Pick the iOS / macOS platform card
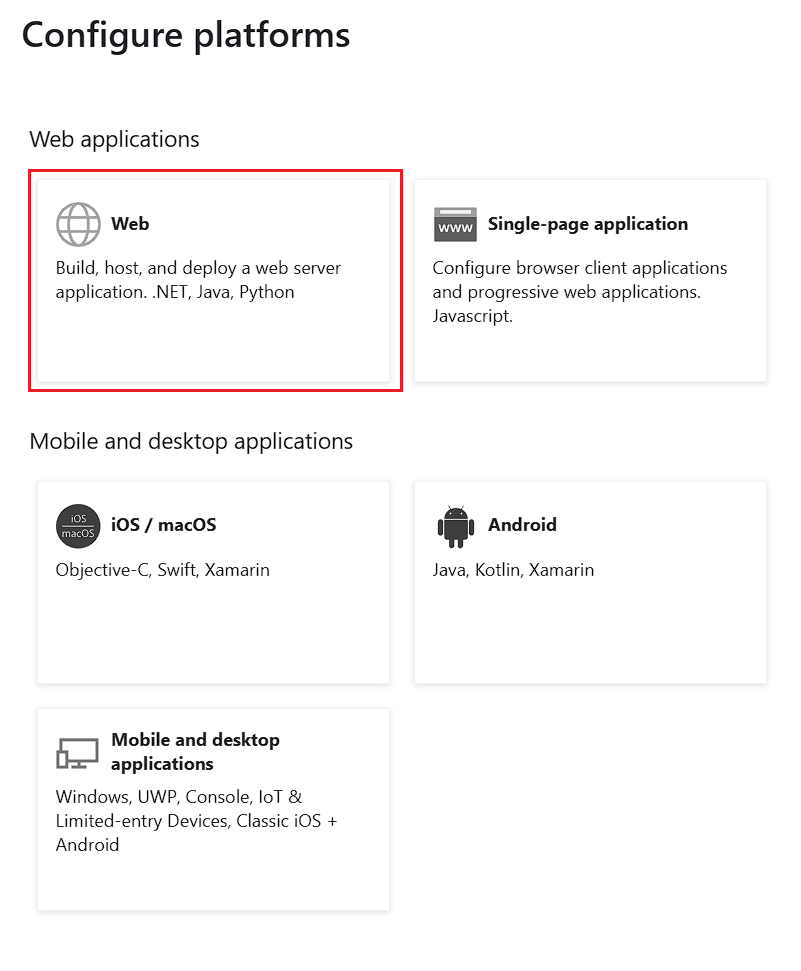 (x=214, y=583)
